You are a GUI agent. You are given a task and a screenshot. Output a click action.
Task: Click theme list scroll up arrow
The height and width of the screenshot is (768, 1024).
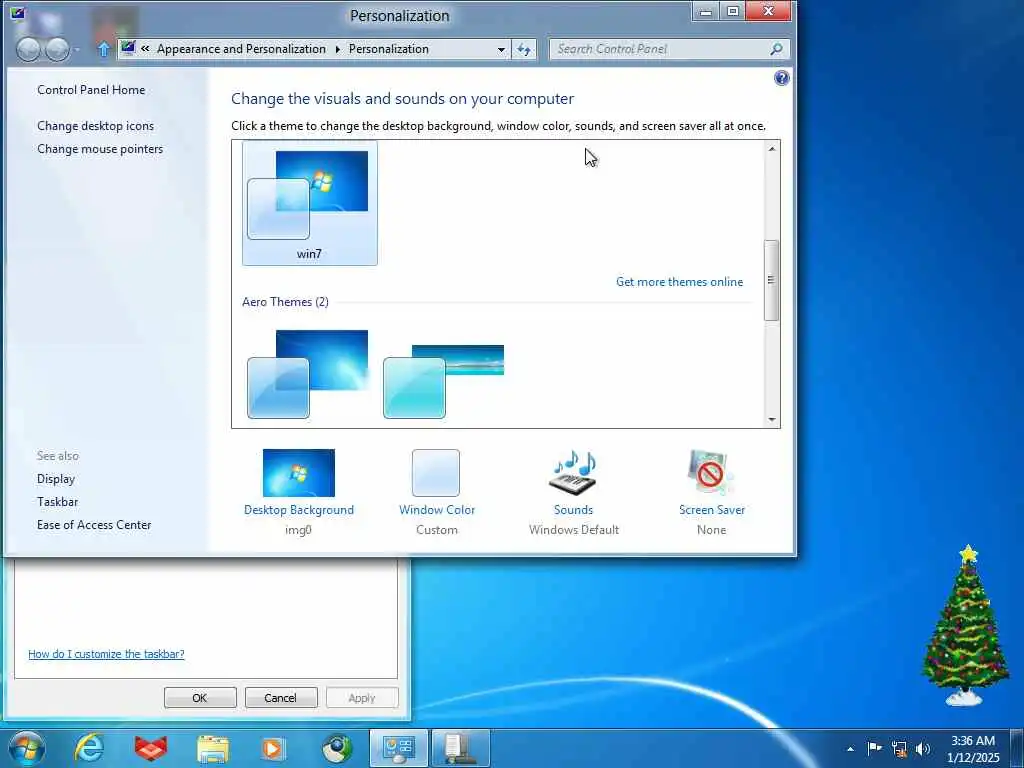(x=772, y=149)
